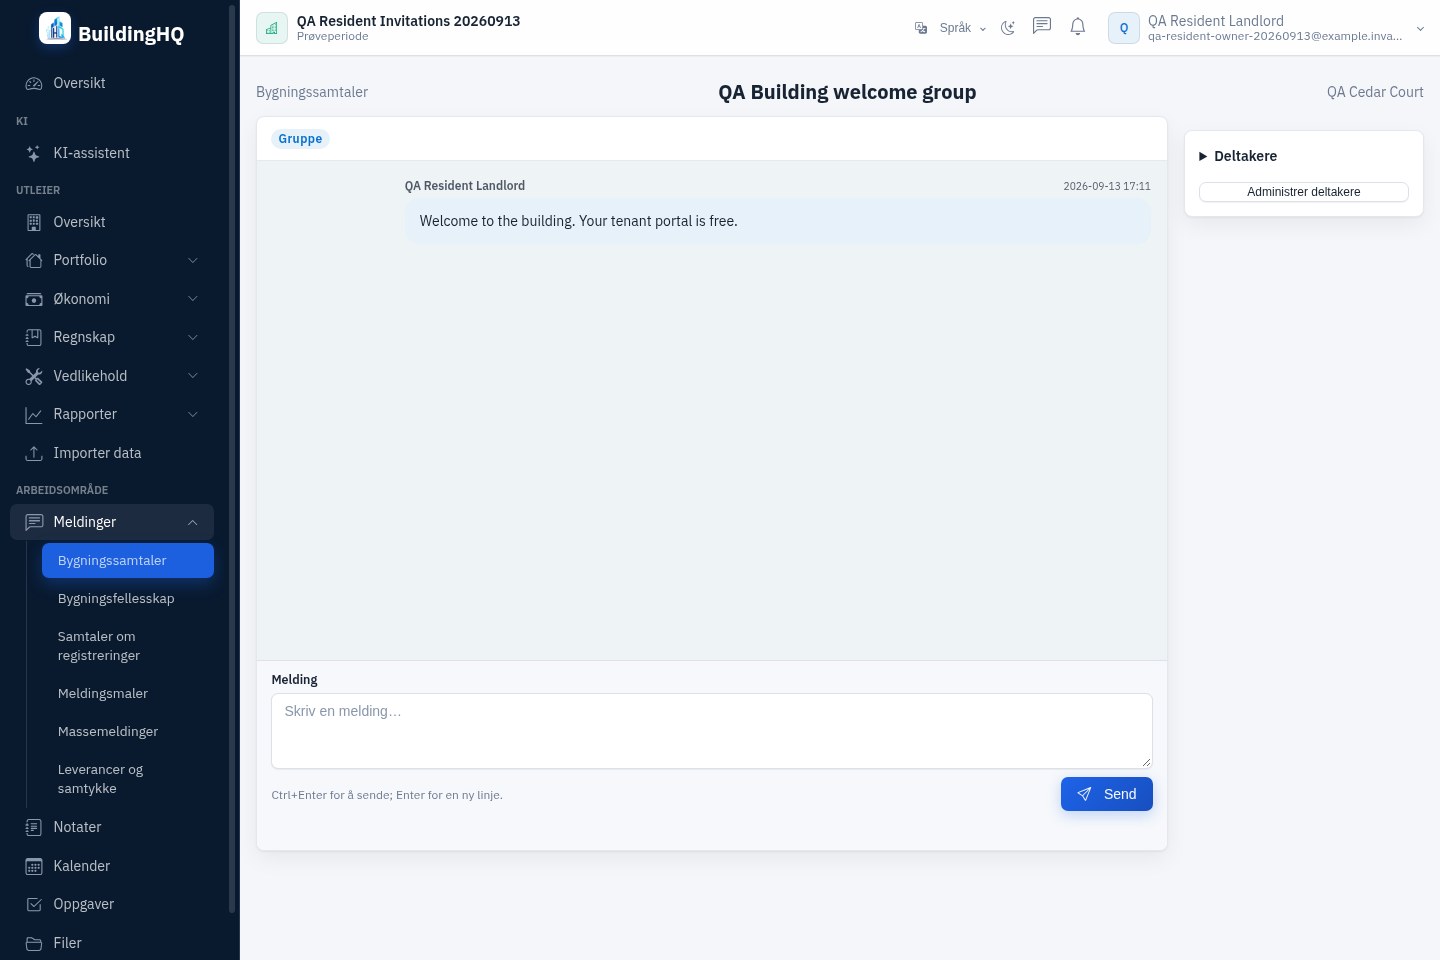Open Importer data in sidebar
The height and width of the screenshot is (960, 1440).
(x=112, y=453)
